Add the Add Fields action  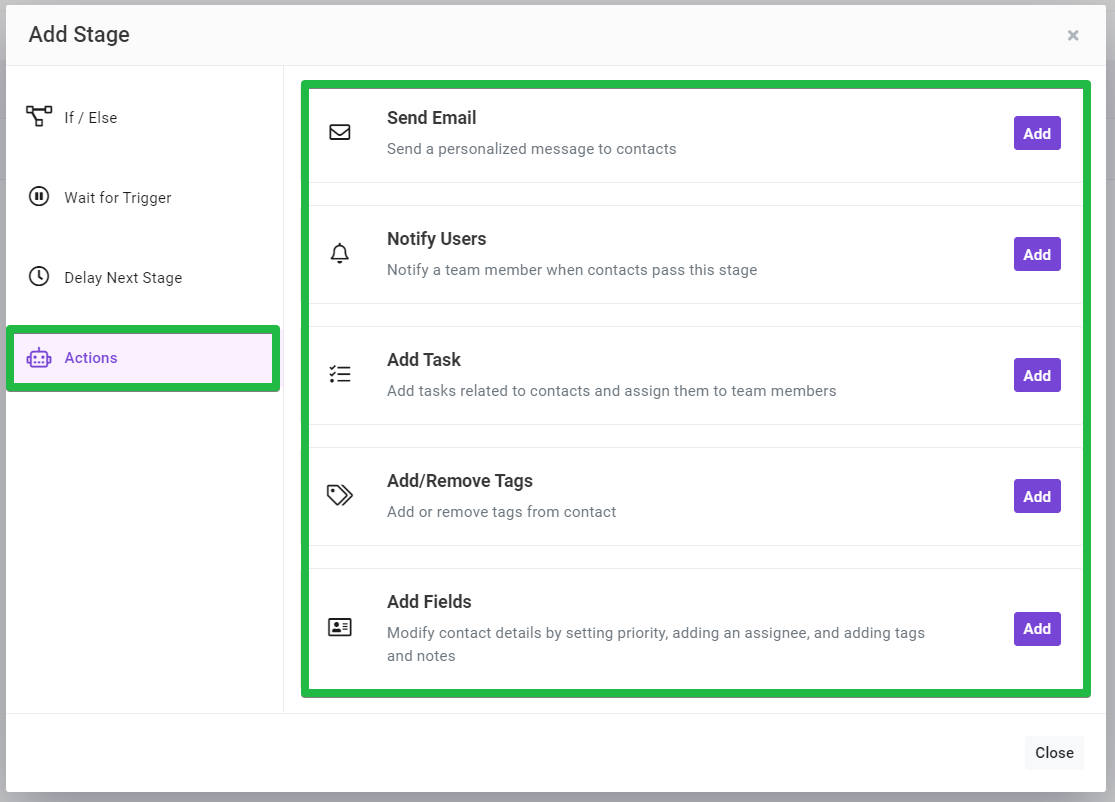click(x=1037, y=629)
